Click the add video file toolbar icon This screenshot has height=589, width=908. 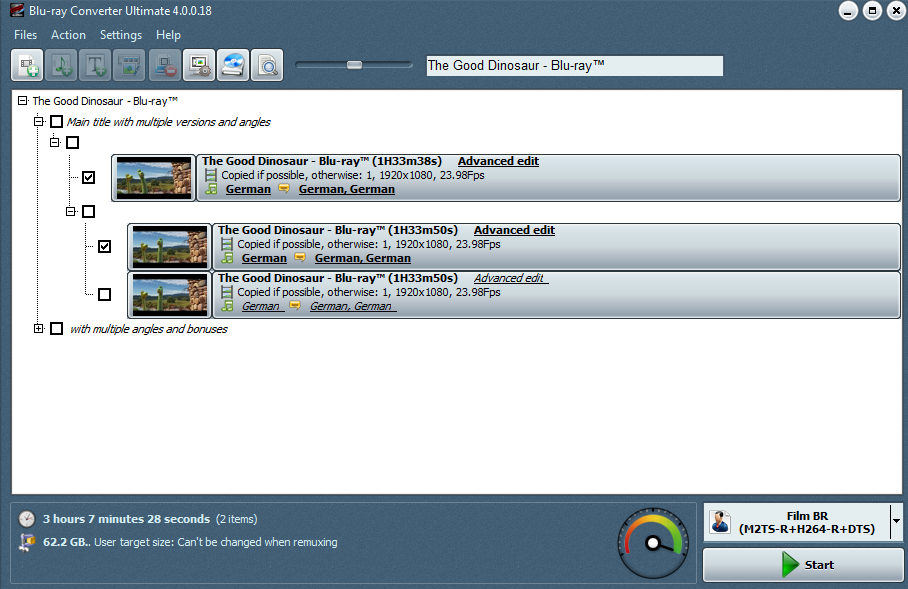[27, 65]
